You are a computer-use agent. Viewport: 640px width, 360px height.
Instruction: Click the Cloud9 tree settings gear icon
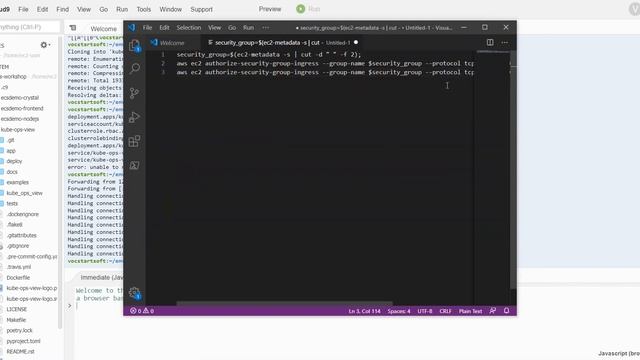tap(44, 45)
